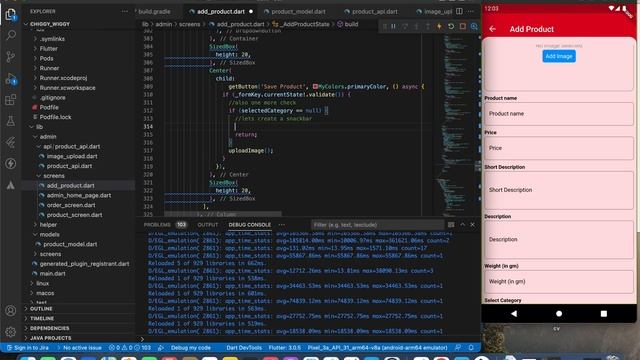Open the Testing flask icon view
The image size is (640, 360).
coord(11,121)
